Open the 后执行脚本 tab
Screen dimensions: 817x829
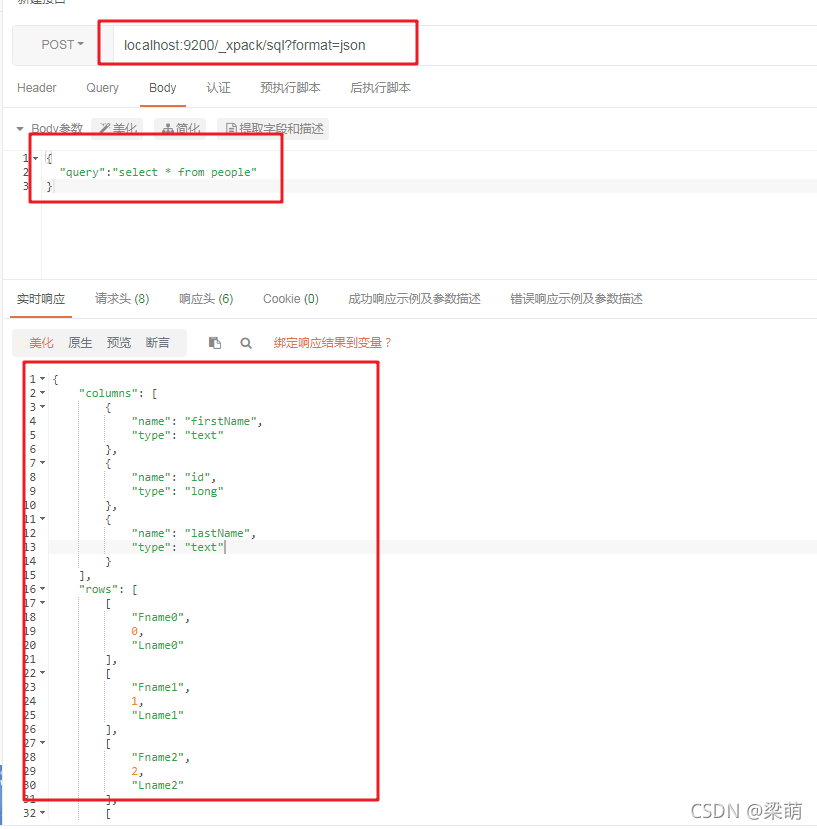(x=381, y=88)
